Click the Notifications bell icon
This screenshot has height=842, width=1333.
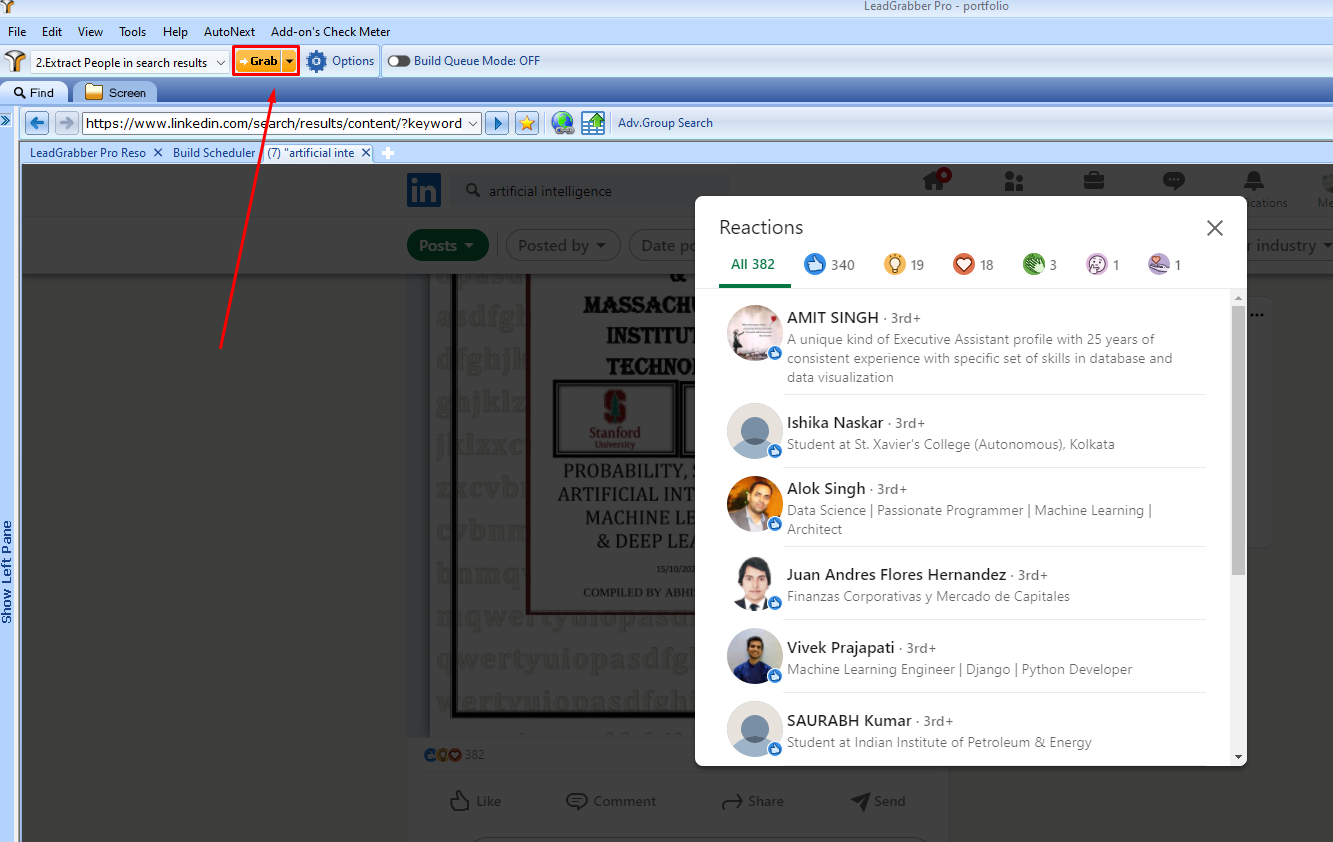[x=1254, y=181]
